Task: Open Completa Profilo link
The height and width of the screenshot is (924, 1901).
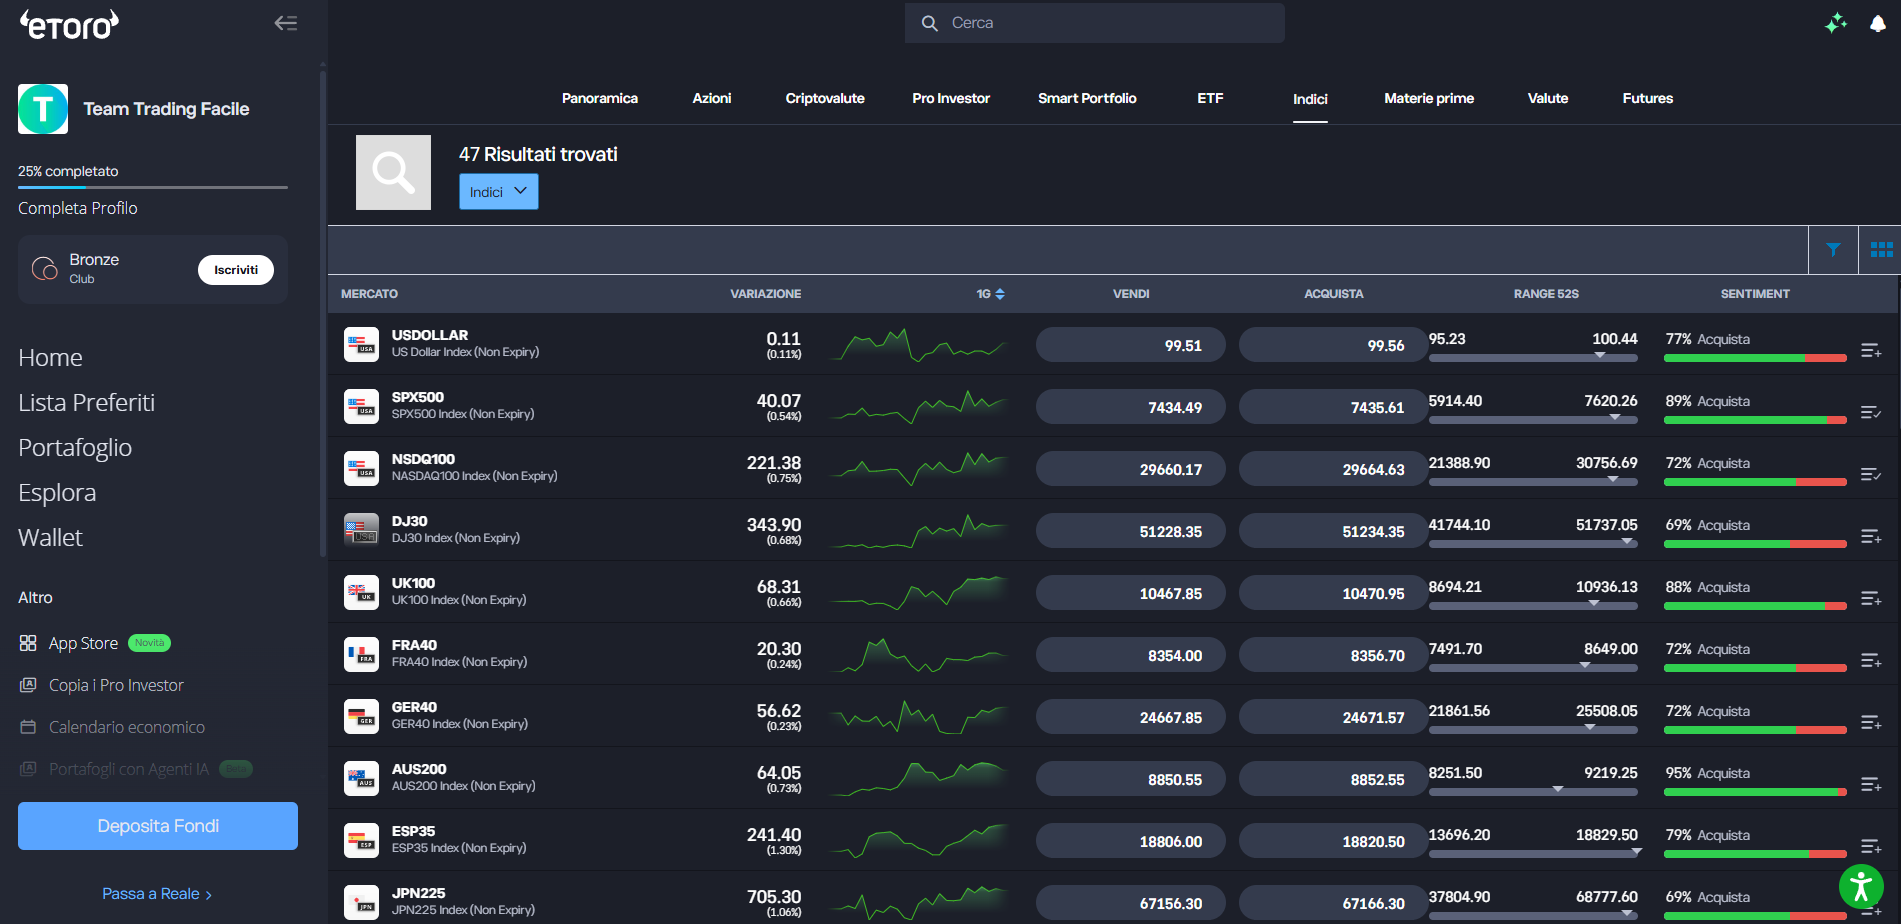Action: 78,208
